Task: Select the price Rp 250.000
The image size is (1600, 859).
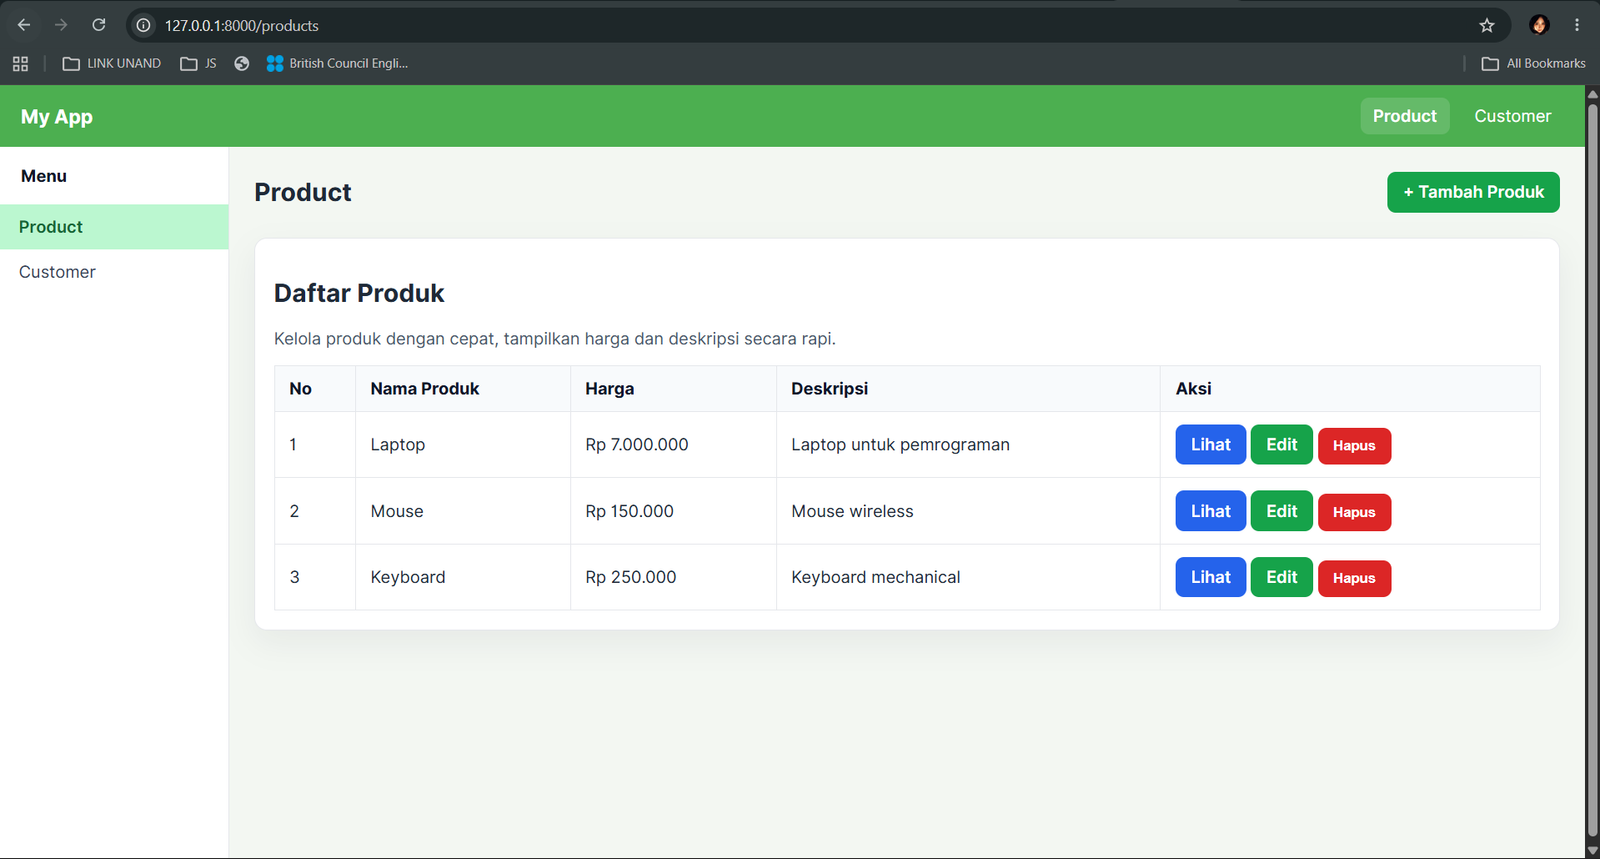Action: click(631, 577)
